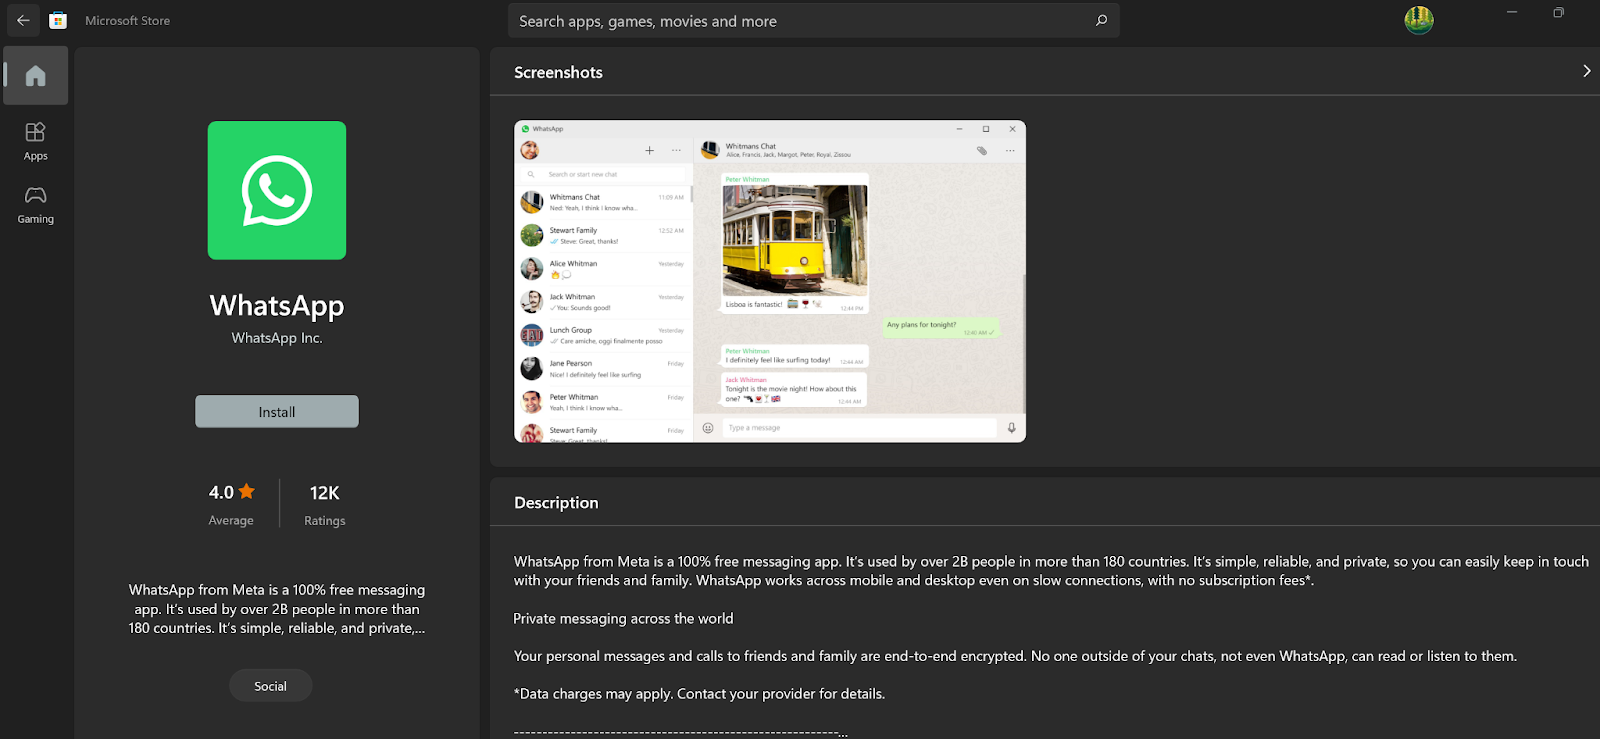This screenshot has height=739, width=1600.
Task: Click the short app summary text
Action: pyautogui.click(x=277, y=609)
